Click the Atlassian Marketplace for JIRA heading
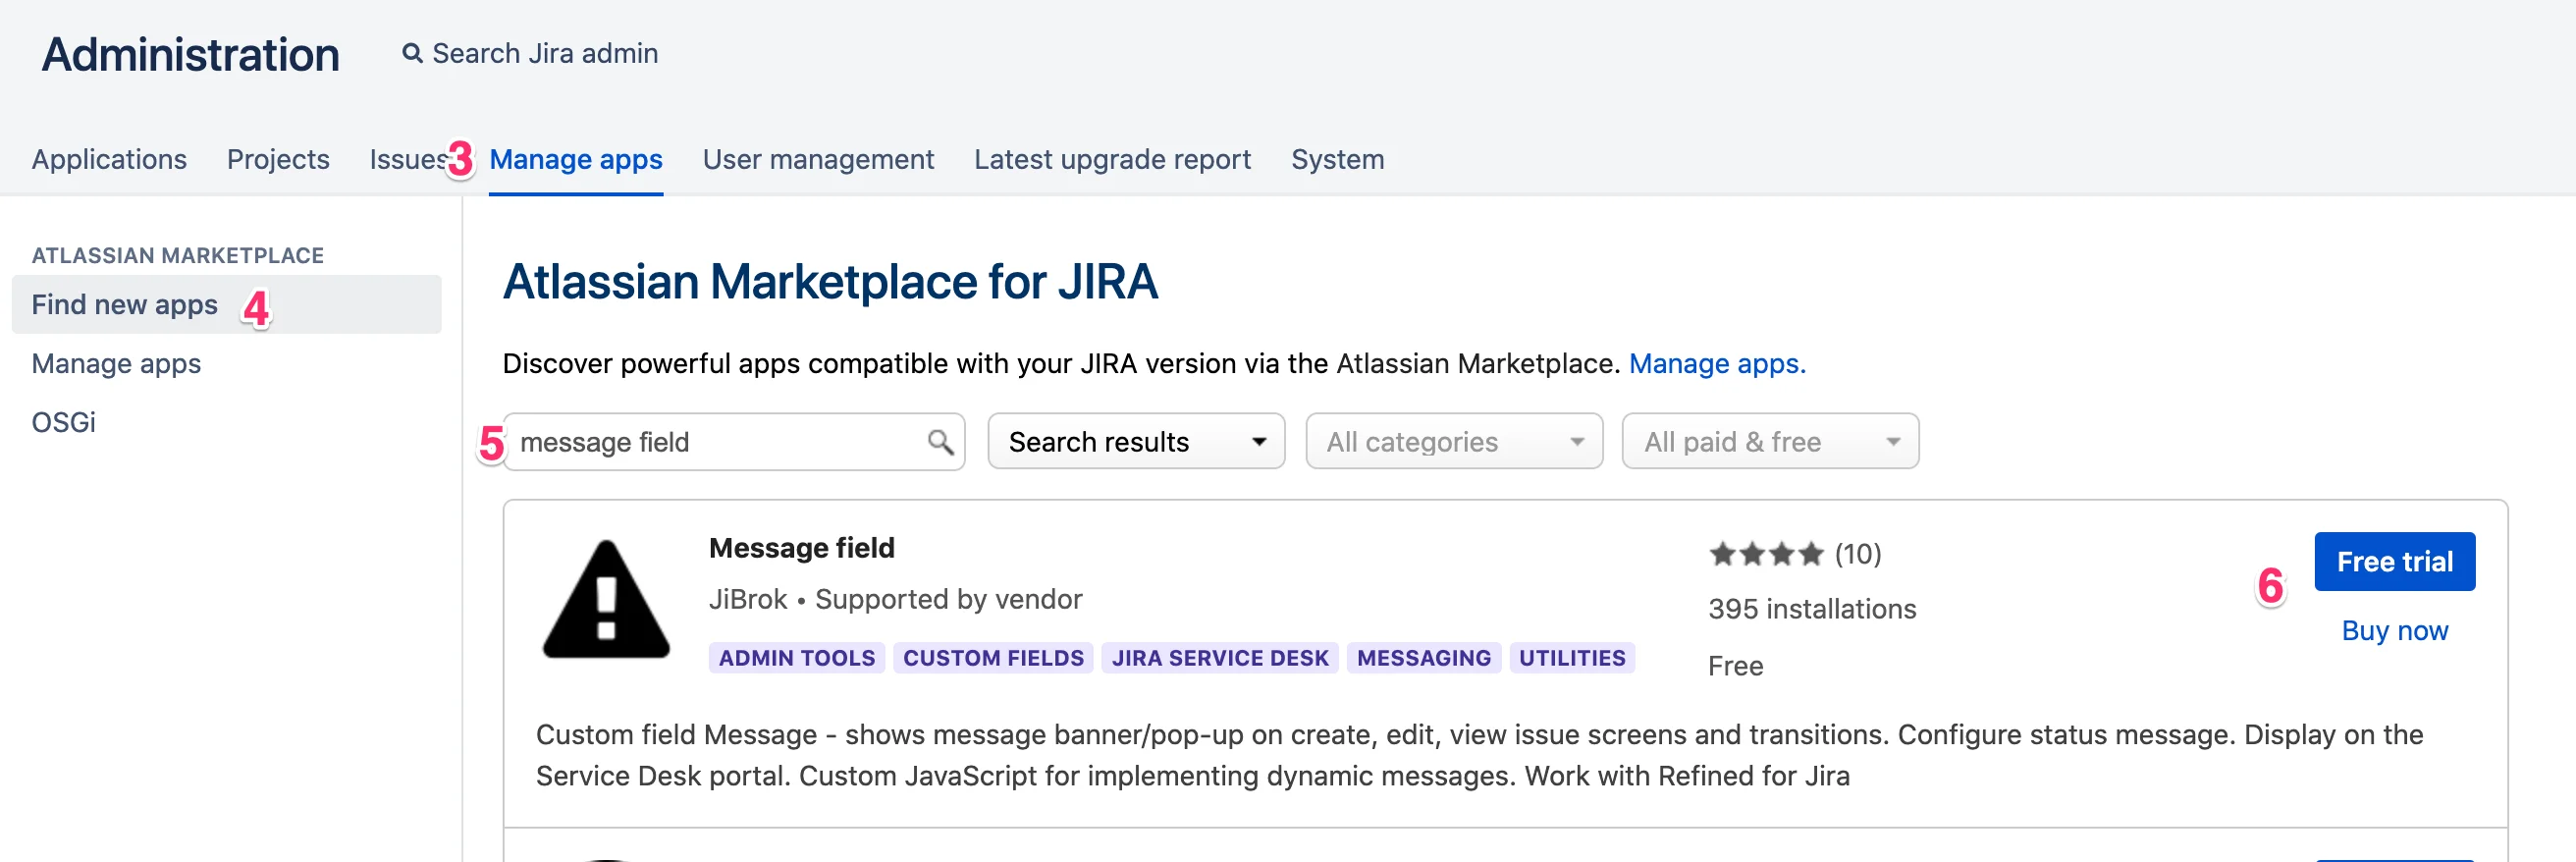 point(830,282)
